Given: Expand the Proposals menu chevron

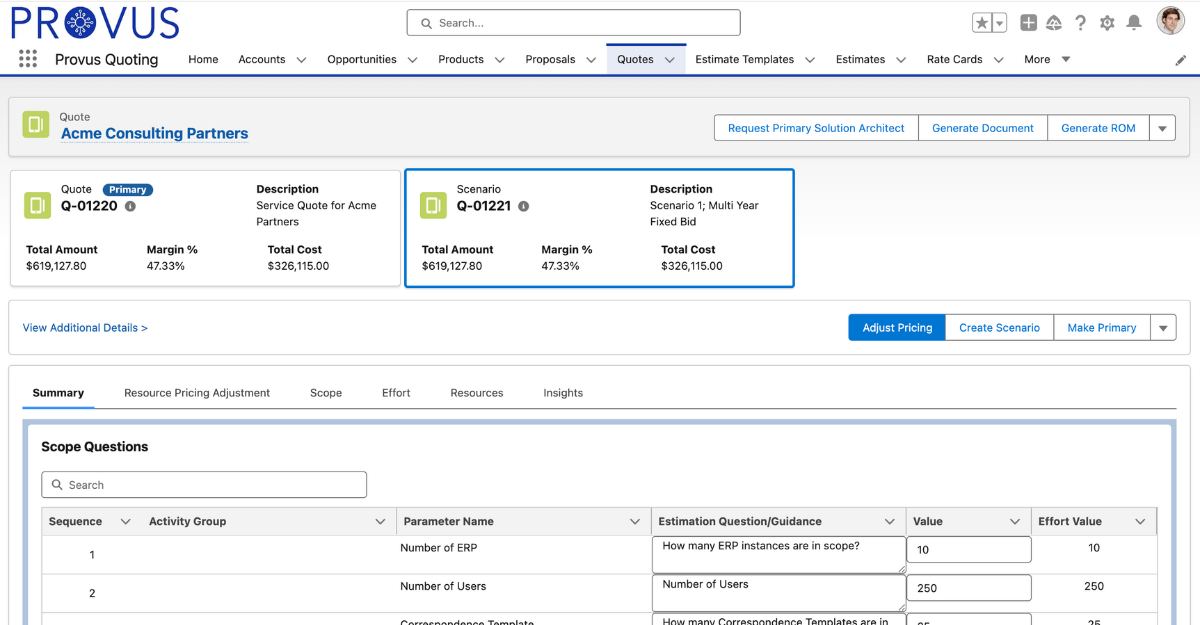Looking at the screenshot, I should pyautogui.click(x=591, y=60).
